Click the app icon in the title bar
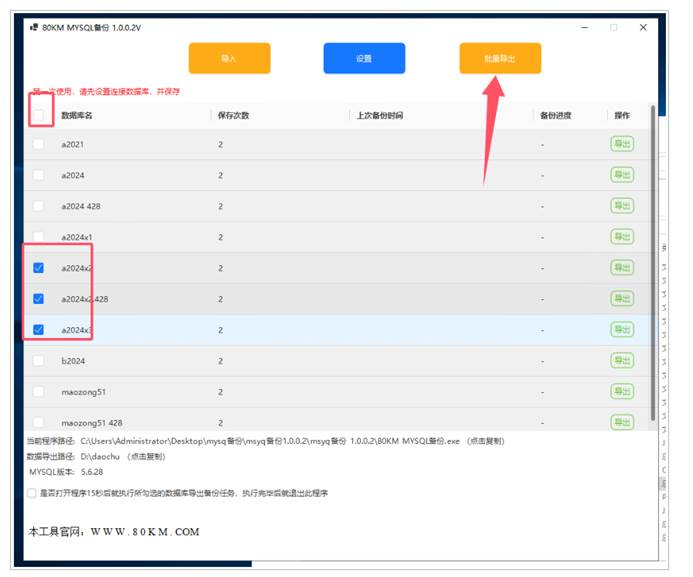The height and width of the screenshot is (577, 693). click(34, 27)
